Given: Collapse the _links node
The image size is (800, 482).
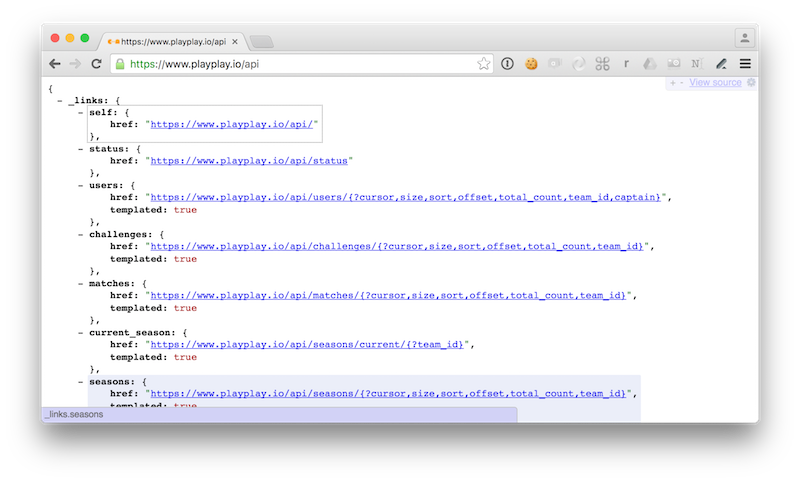Looking at the screenshot, I should (x=60, y=100).
